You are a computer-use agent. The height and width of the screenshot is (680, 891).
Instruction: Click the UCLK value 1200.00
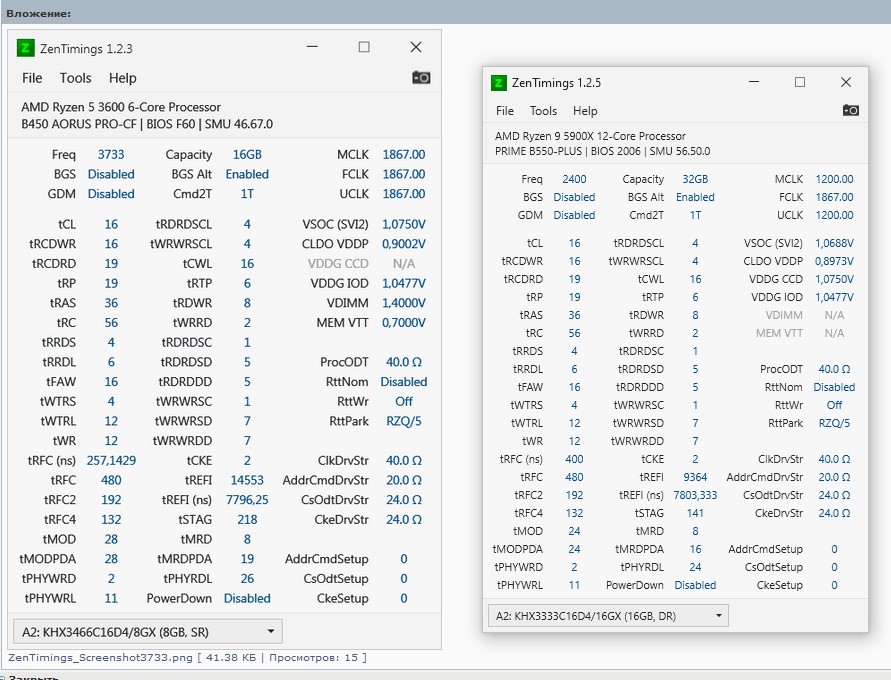pos(834,215)
